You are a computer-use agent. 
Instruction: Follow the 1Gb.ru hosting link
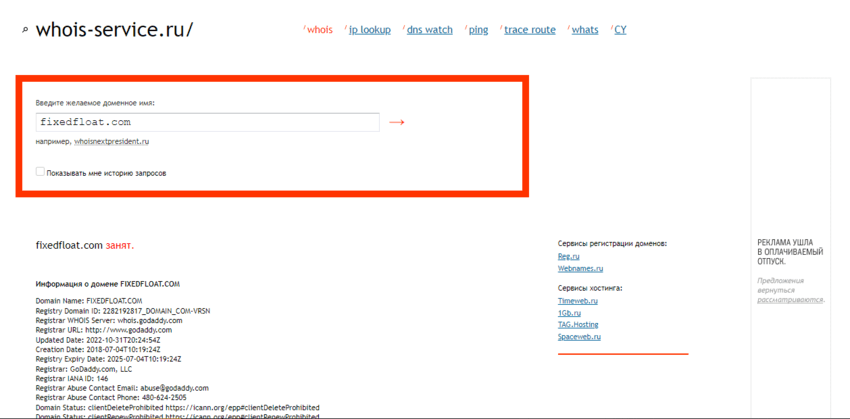point(569,312)
